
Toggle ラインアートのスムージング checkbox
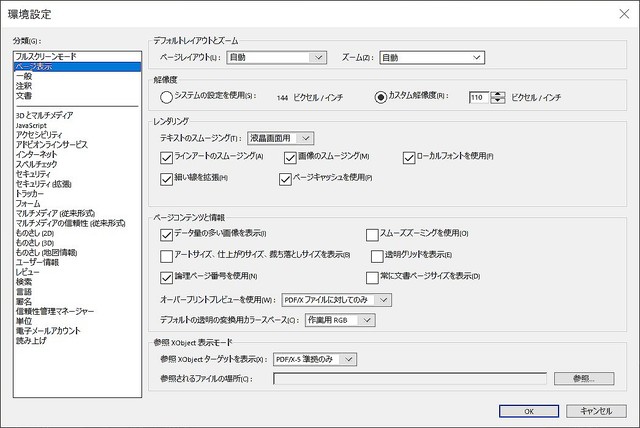pos(167,157)
